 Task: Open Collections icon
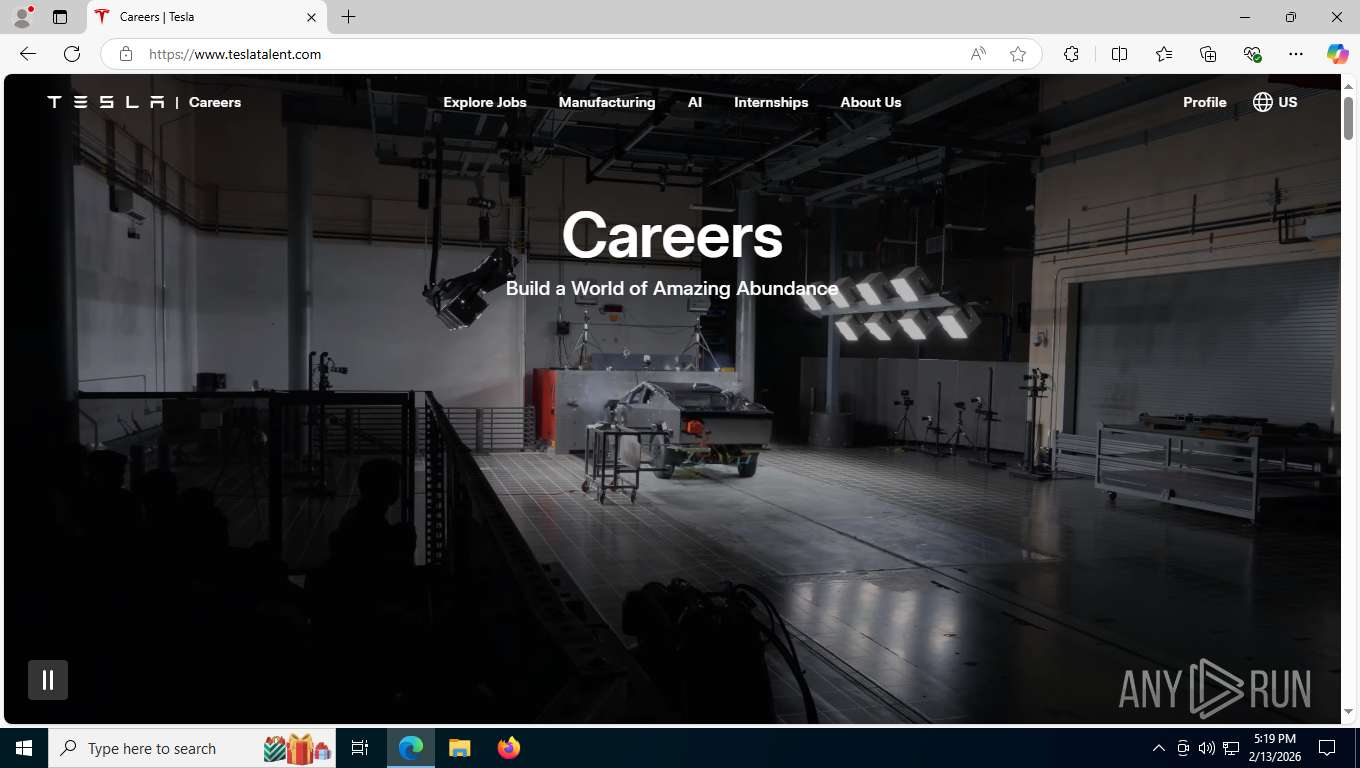(1208, 54)
